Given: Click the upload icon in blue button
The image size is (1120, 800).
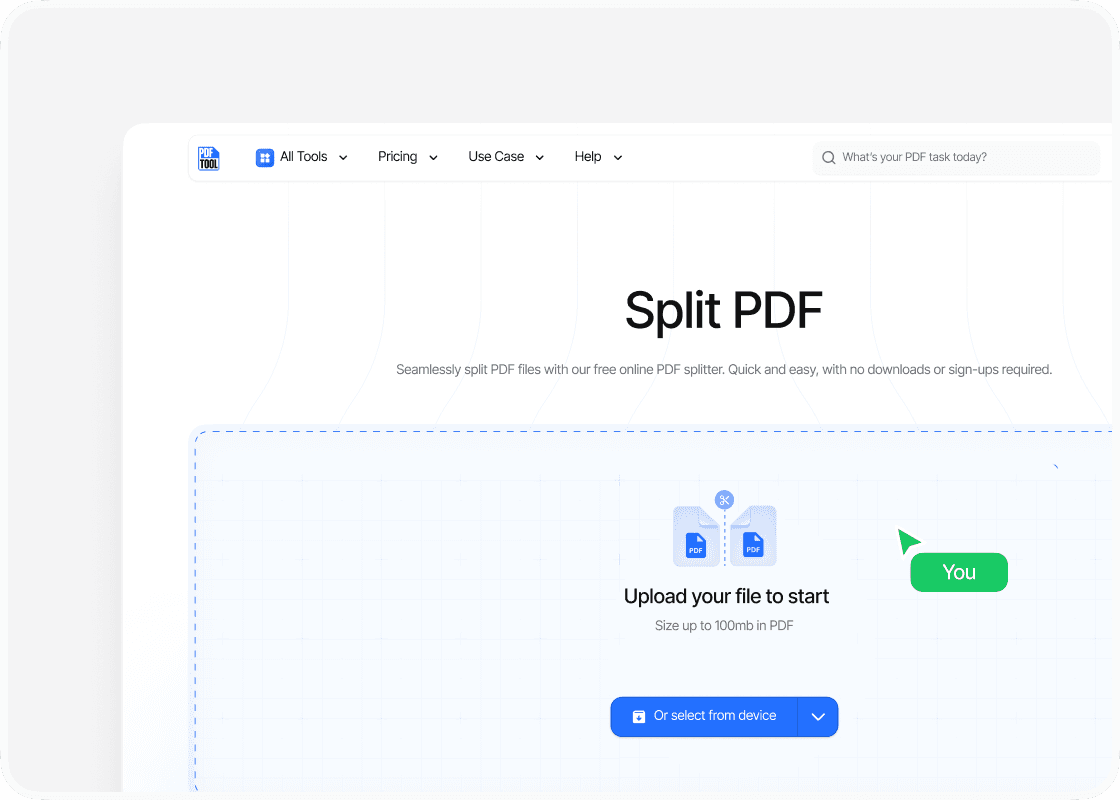Looking at the screenshot, I should (x=639, y=717).
